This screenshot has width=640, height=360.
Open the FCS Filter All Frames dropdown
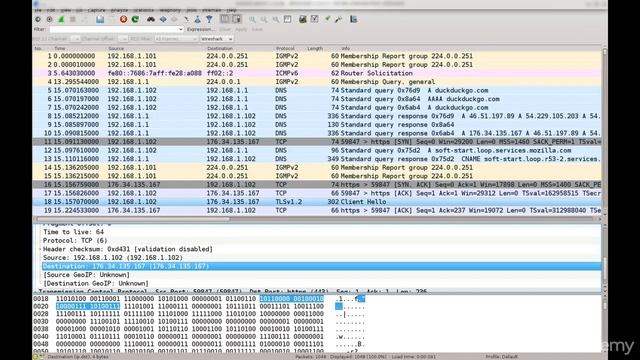coord(176,39)
